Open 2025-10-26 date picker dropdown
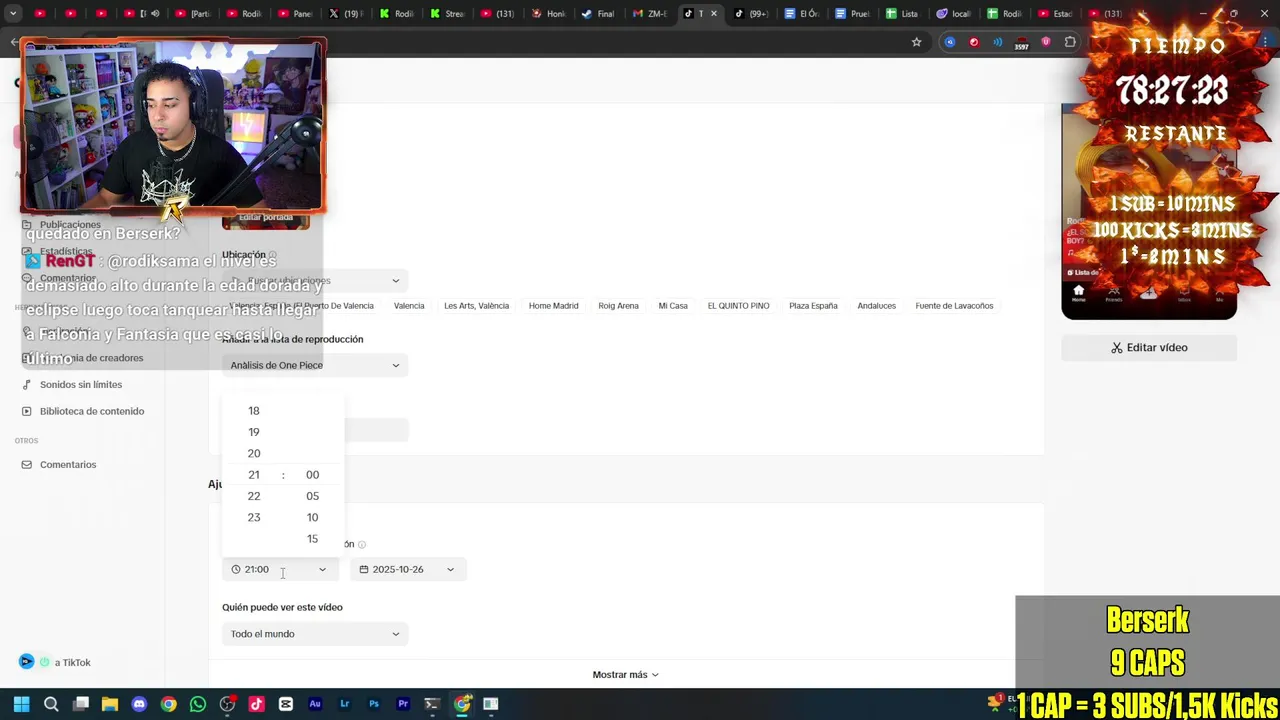The image size is (1280, 720). coord(407,569)
